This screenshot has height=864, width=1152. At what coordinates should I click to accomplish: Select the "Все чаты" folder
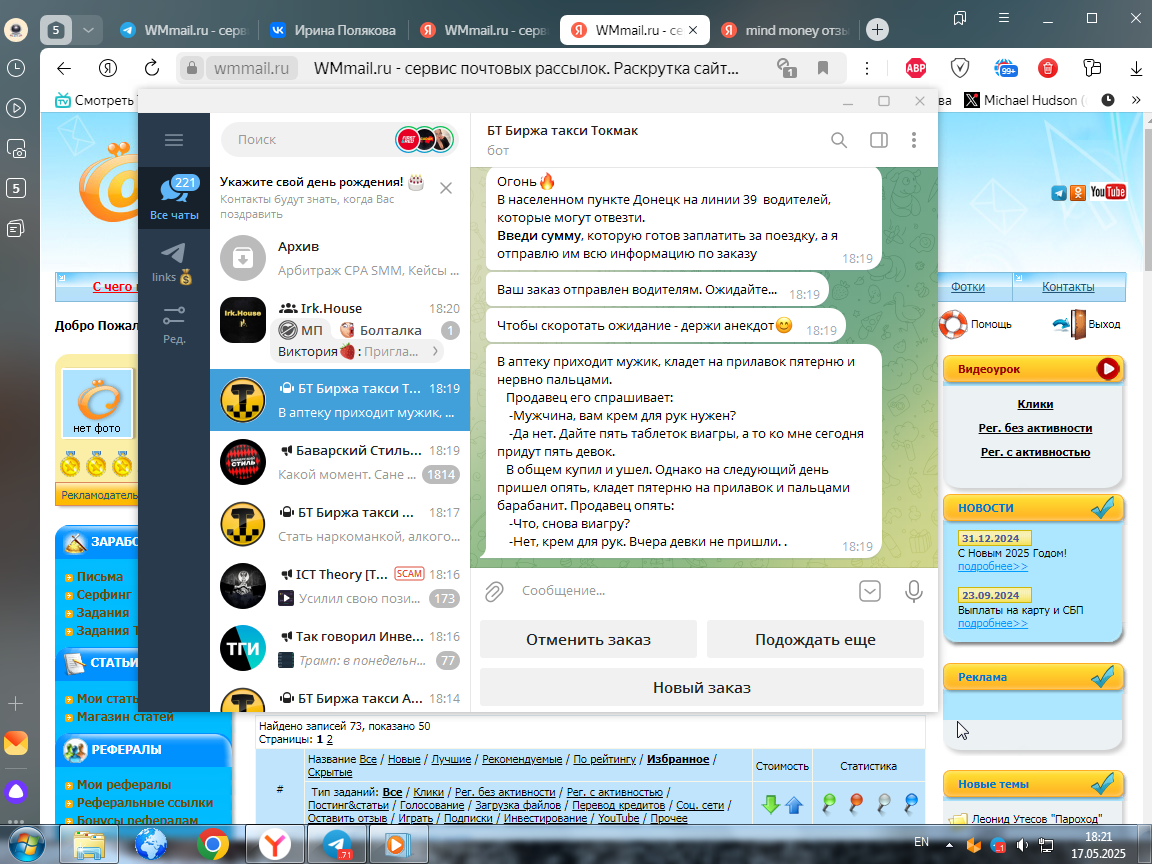(x=174, y=198)
